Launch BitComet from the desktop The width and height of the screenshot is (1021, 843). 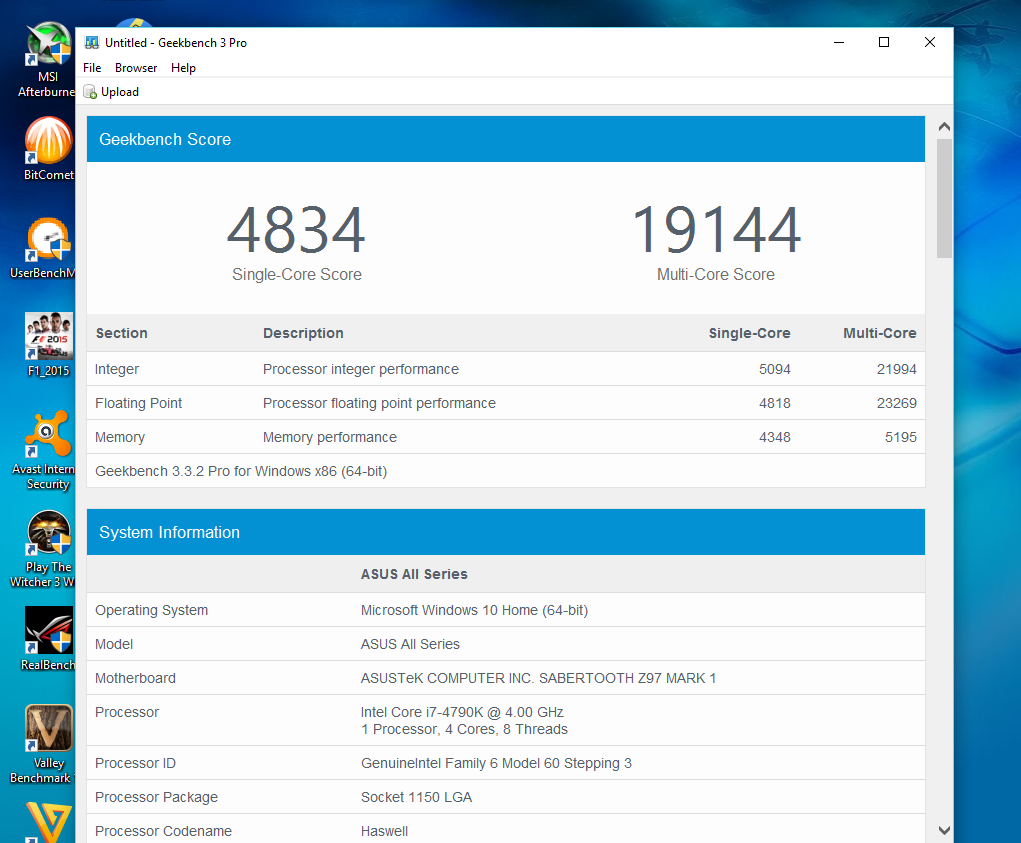pyautogui.click(x=48, y=148)
